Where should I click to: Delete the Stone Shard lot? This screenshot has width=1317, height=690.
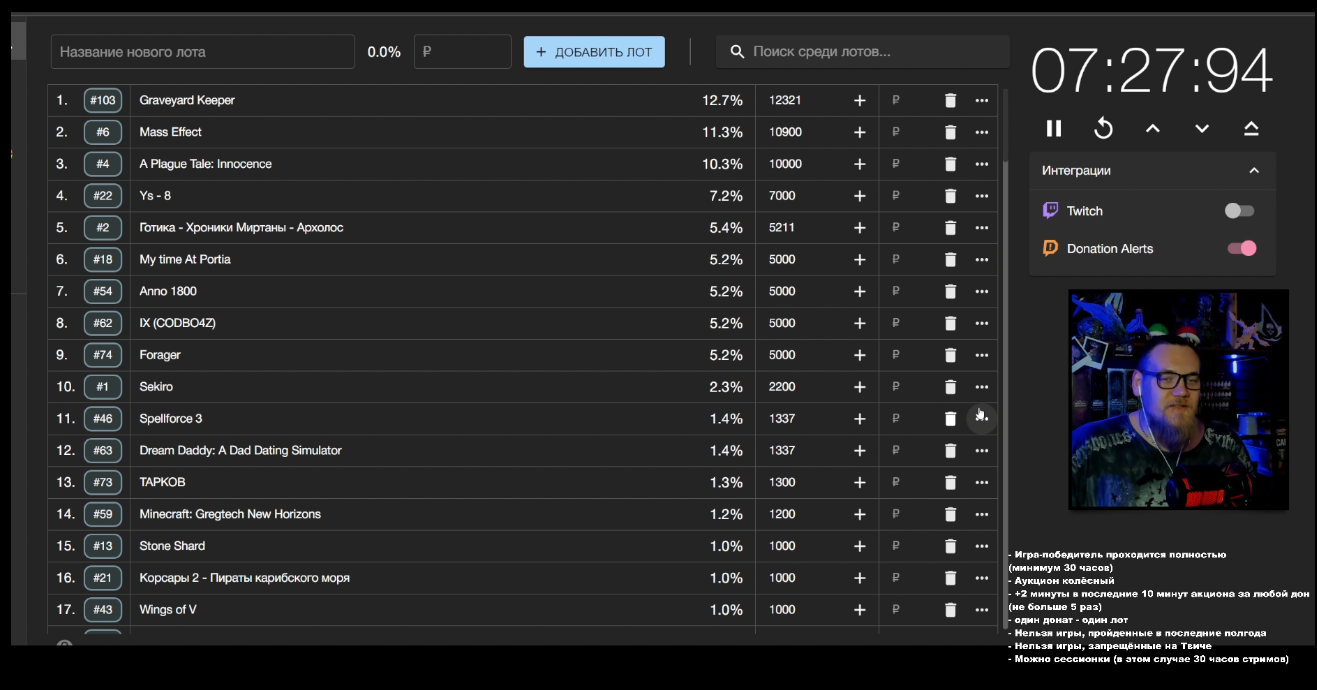(x=950, y=546)
